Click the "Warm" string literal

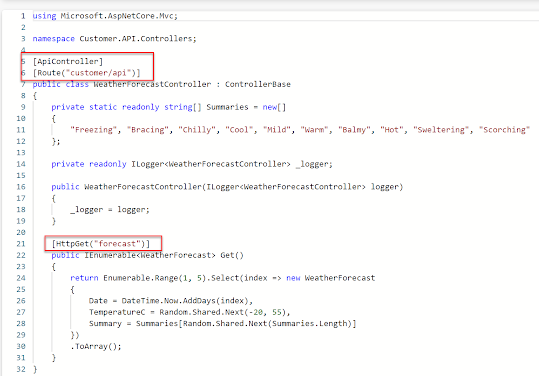pyautogui.click(x=314, y=130)
